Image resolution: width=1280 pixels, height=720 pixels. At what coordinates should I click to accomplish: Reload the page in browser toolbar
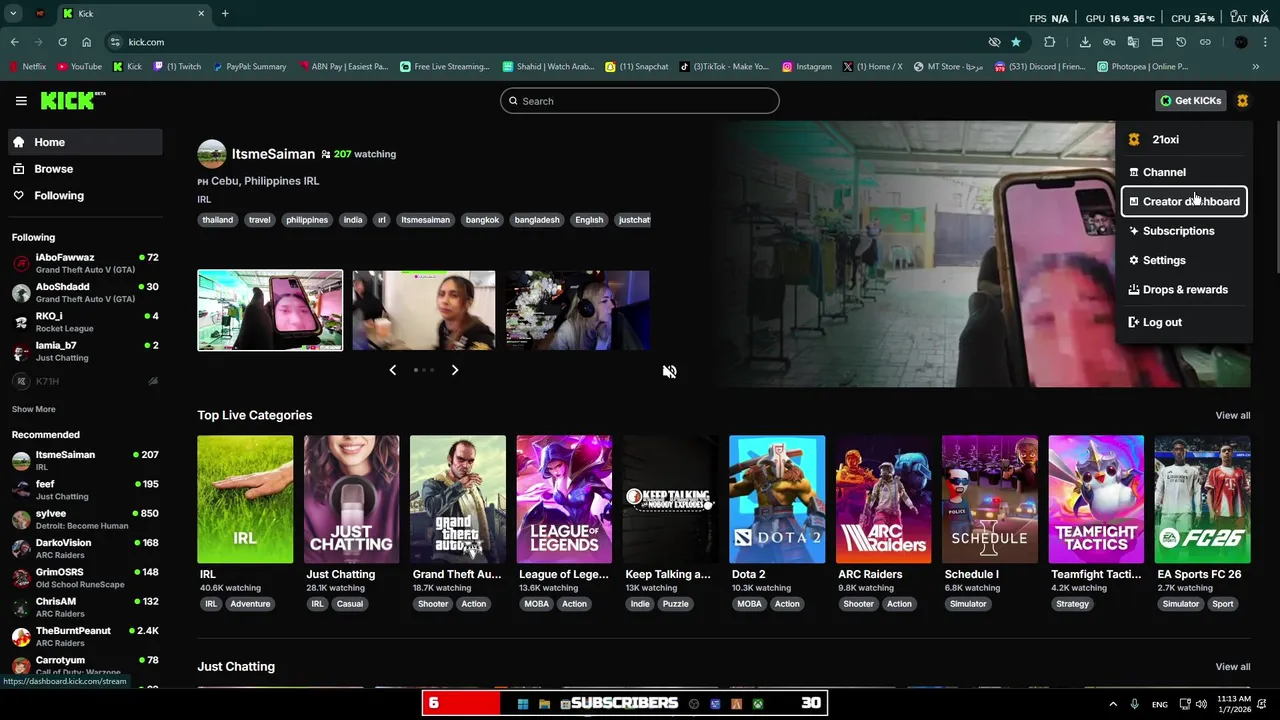62,42
